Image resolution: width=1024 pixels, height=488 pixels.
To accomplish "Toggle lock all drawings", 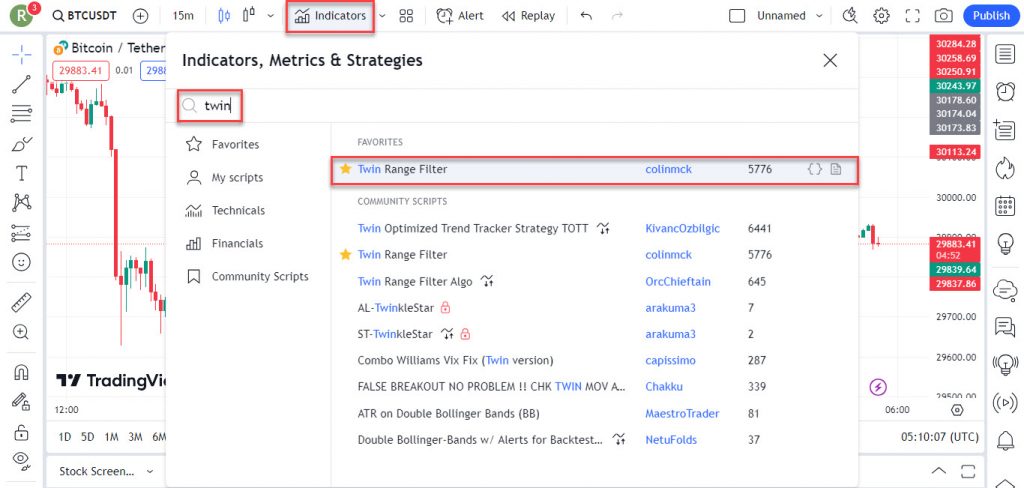I will pyautogui.click(x=22, y=432).
